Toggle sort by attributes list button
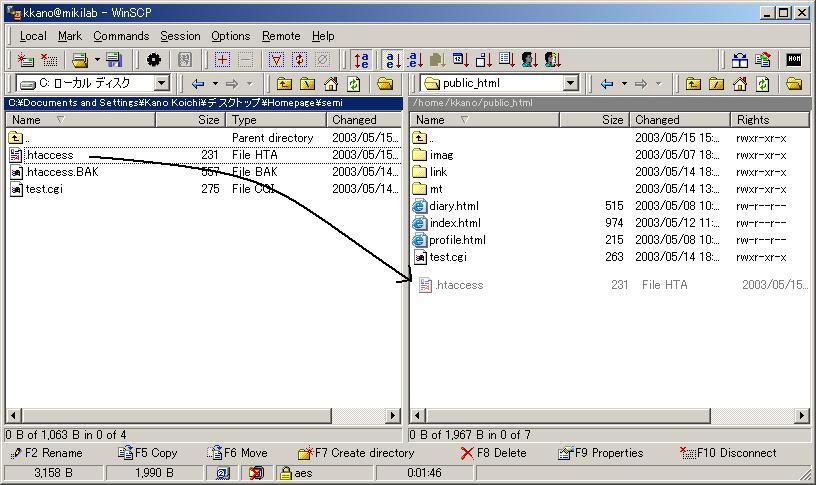 [507, 60]
